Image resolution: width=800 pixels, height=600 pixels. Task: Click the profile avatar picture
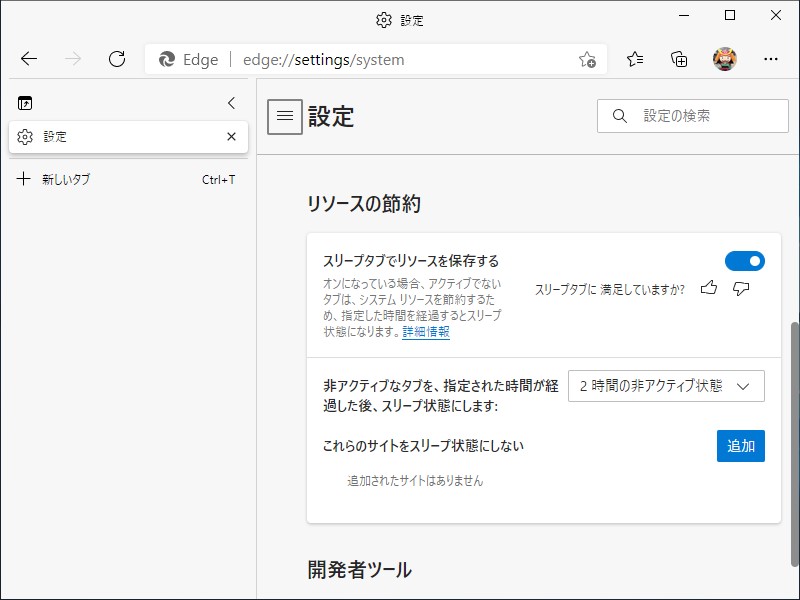pos(723,59)
